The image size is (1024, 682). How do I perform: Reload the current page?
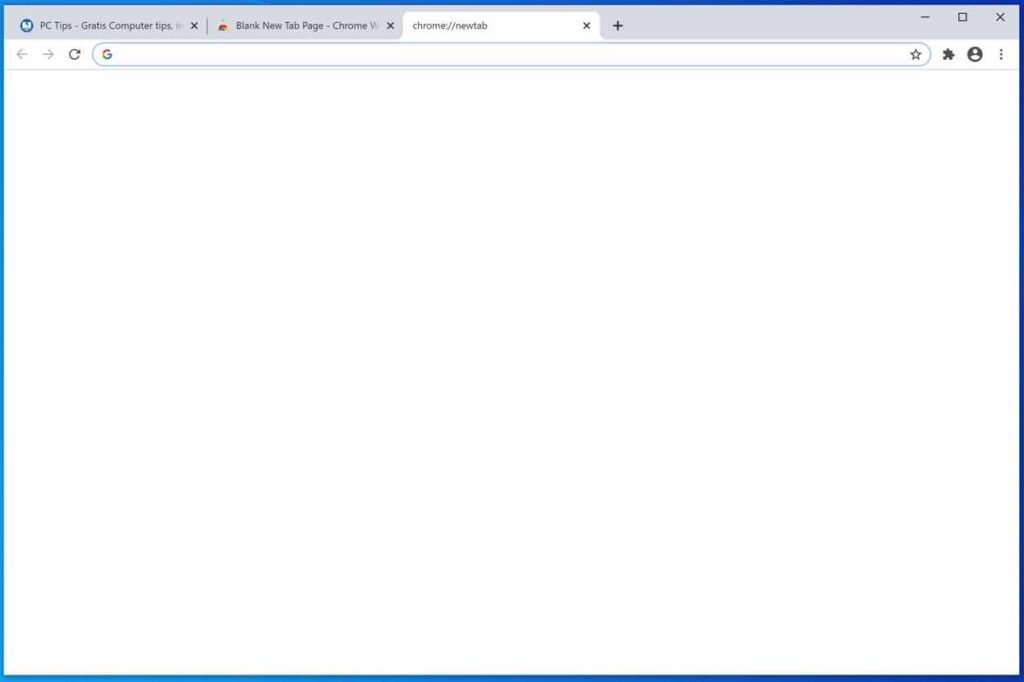(x=75, y=55)
